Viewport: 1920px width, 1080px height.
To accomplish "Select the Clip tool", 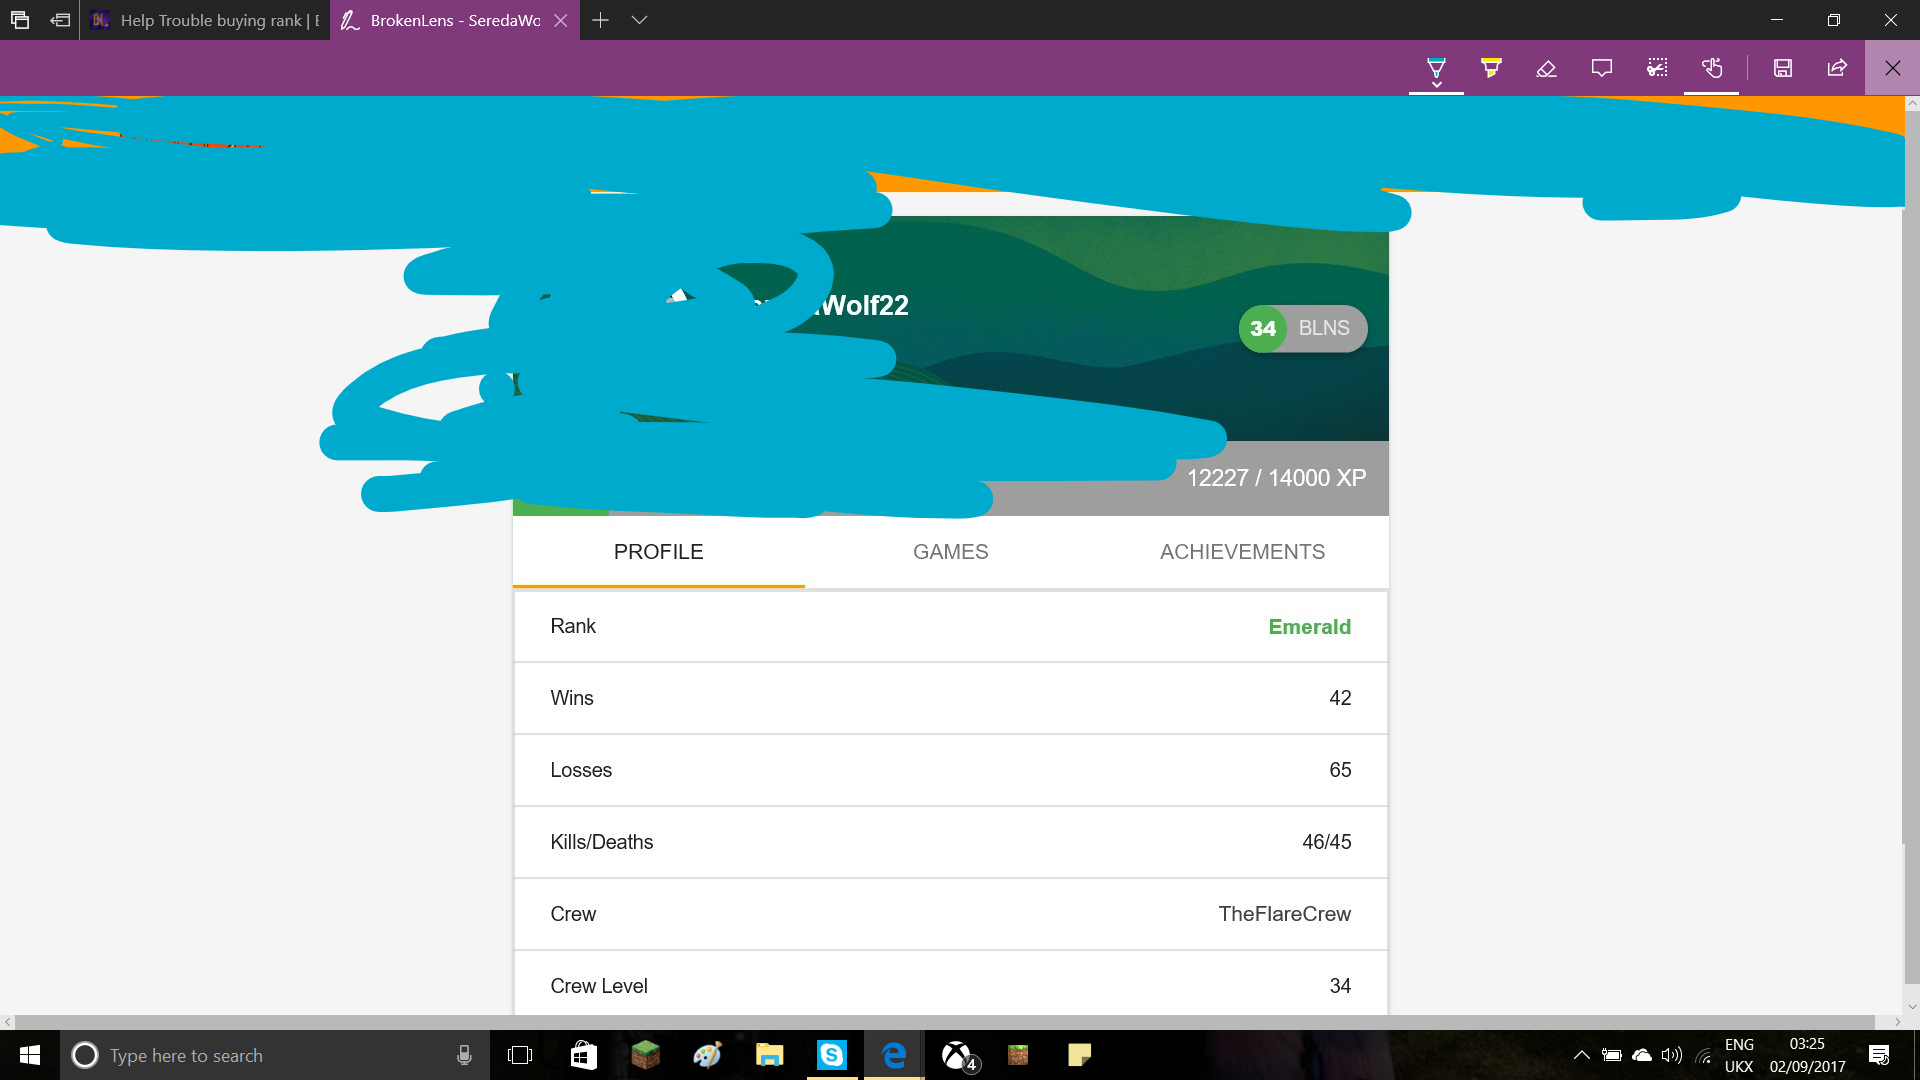I will (1657, 69).
